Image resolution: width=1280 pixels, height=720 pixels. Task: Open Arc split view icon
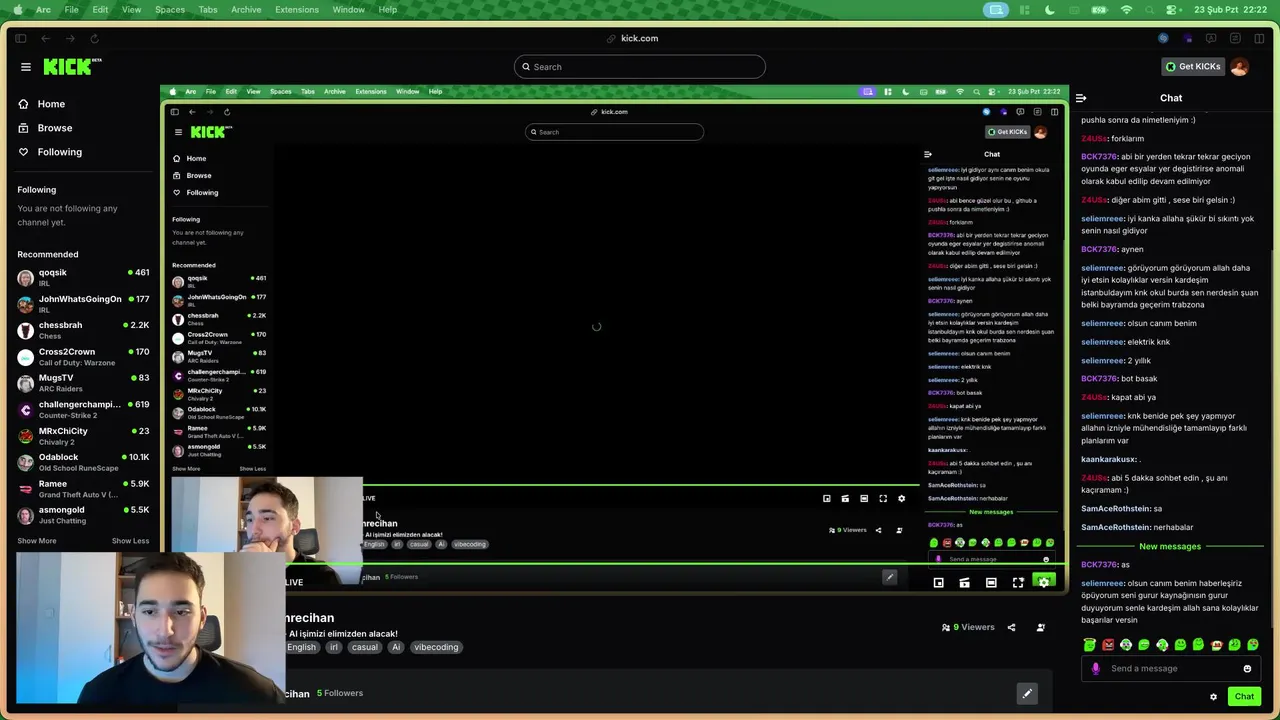[x=1260, y=39]
